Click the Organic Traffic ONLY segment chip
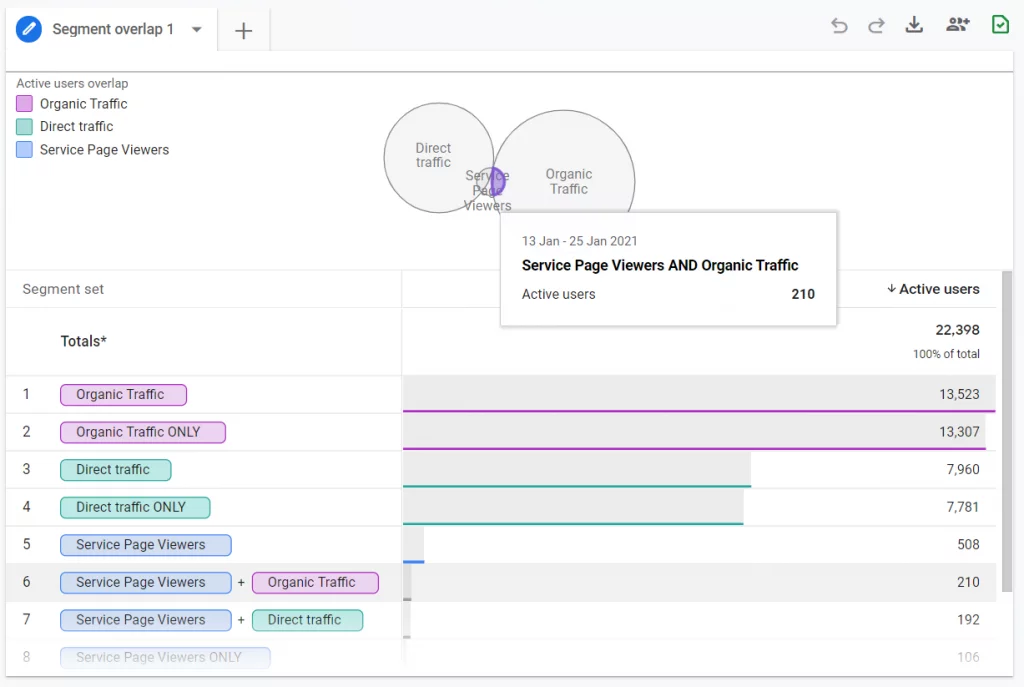This screenshot has height=687, width=1024. [x=143, y=432]
